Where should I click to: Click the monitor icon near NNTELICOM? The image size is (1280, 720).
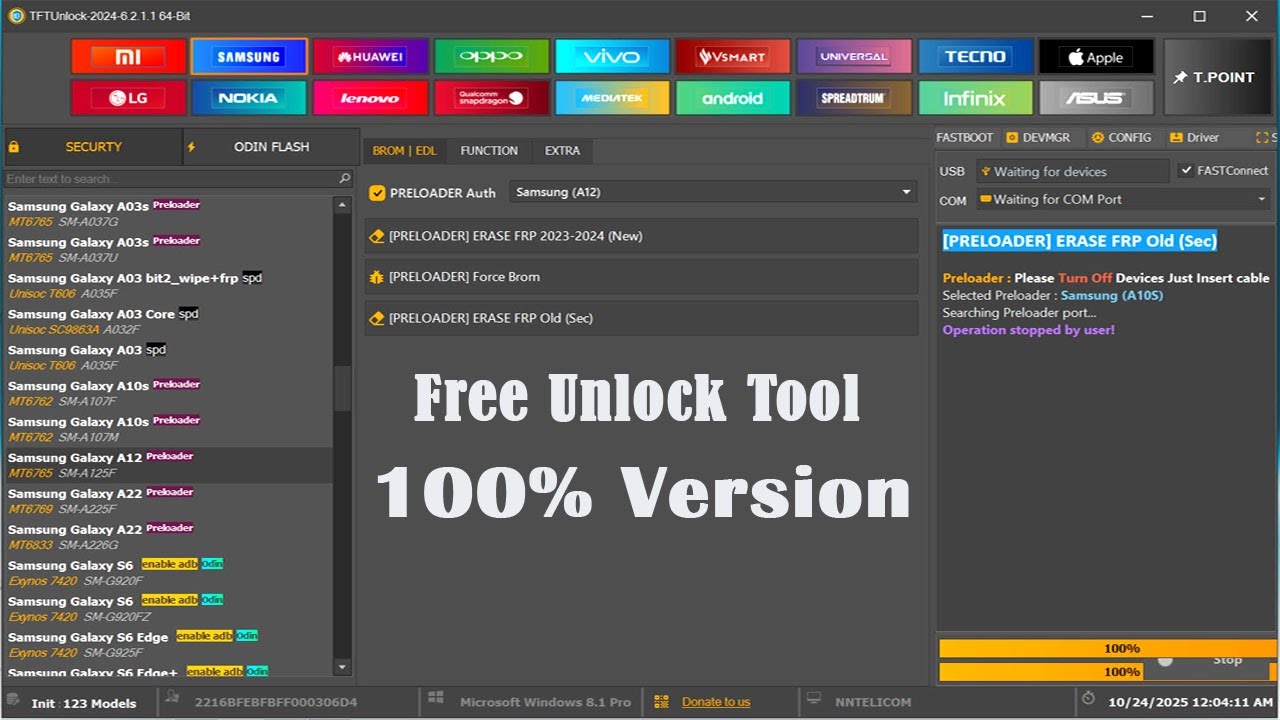[x=814, y=700]
